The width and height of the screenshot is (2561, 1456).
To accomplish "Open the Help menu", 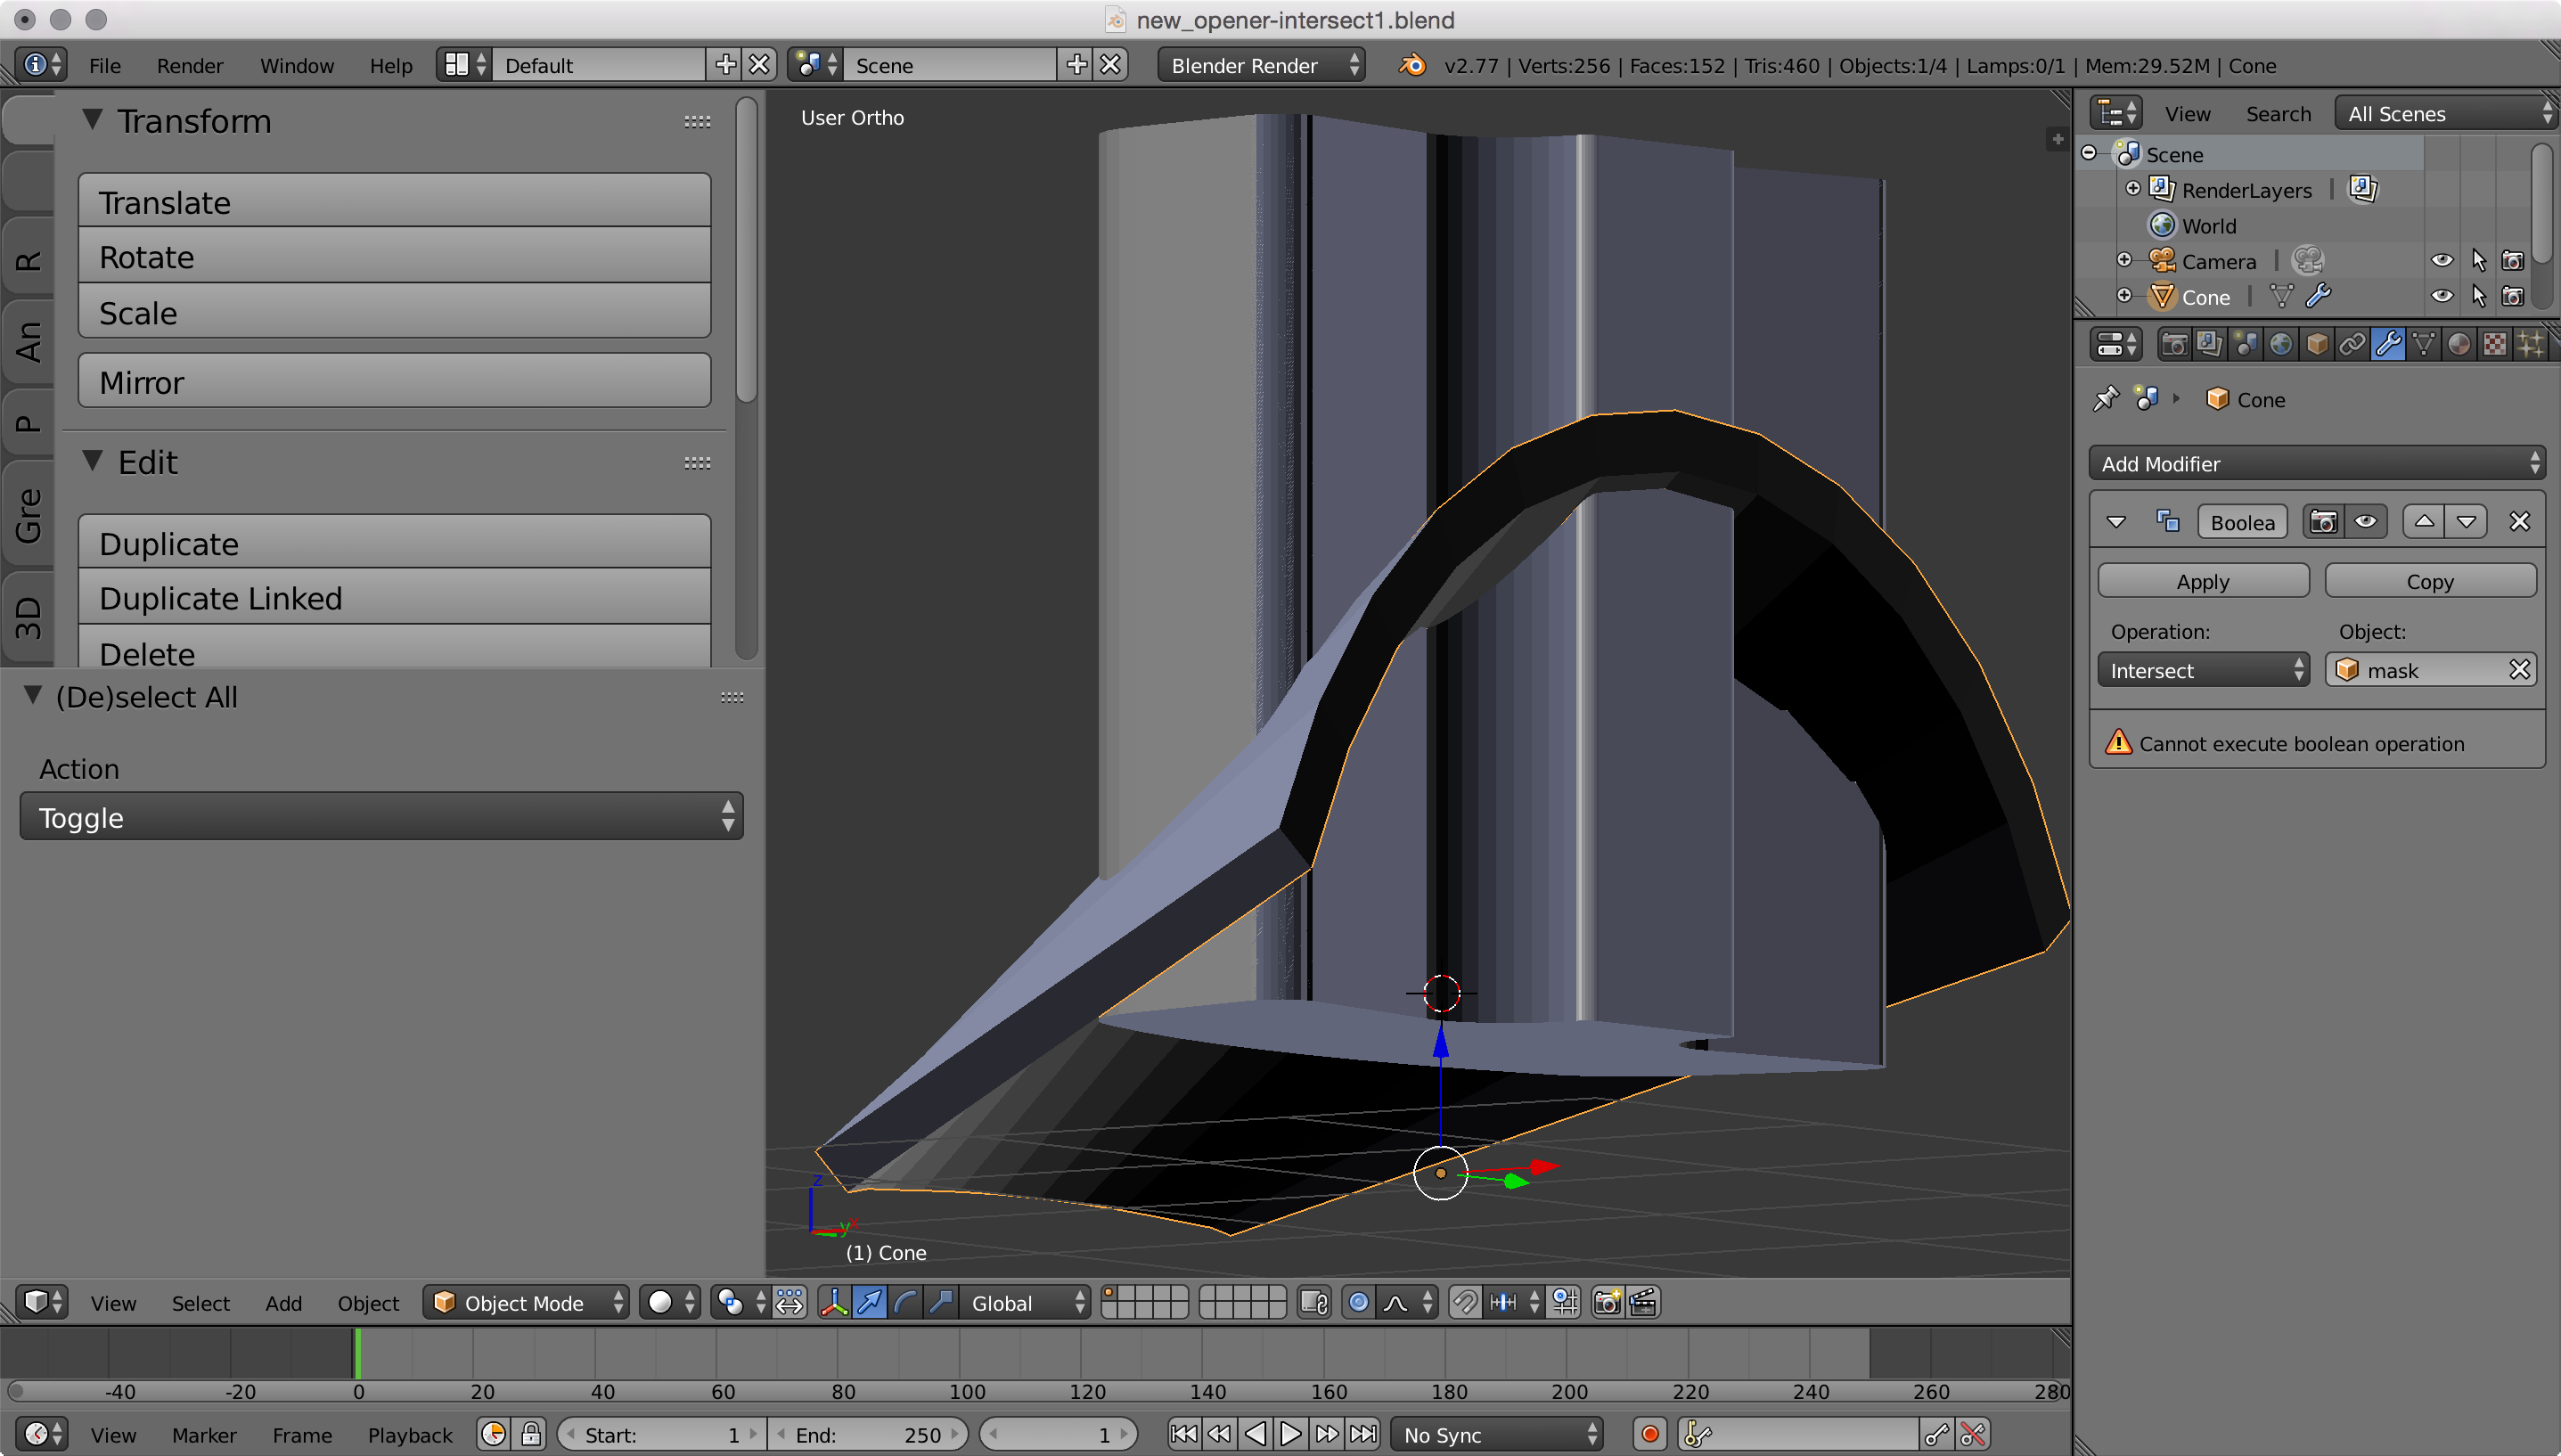I will (391, 65).
